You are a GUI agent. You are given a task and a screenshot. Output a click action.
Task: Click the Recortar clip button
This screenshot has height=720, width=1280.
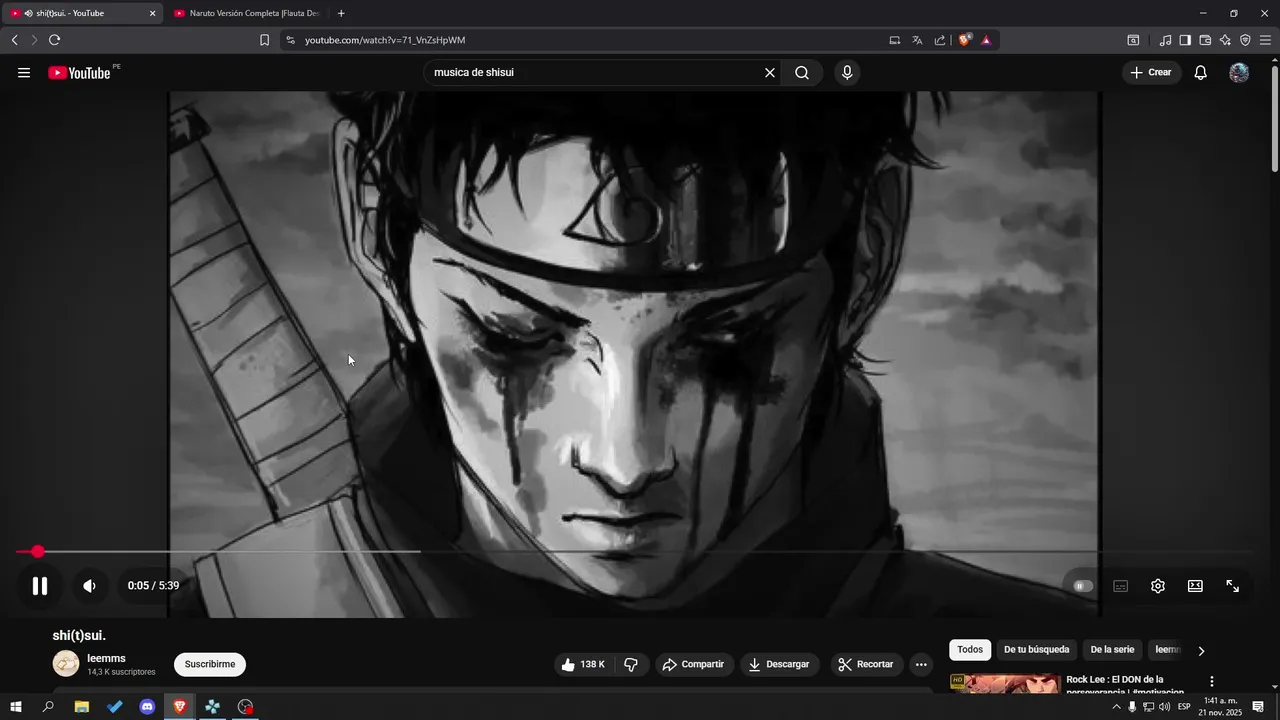pyautogui.click(x=866, y=664)
